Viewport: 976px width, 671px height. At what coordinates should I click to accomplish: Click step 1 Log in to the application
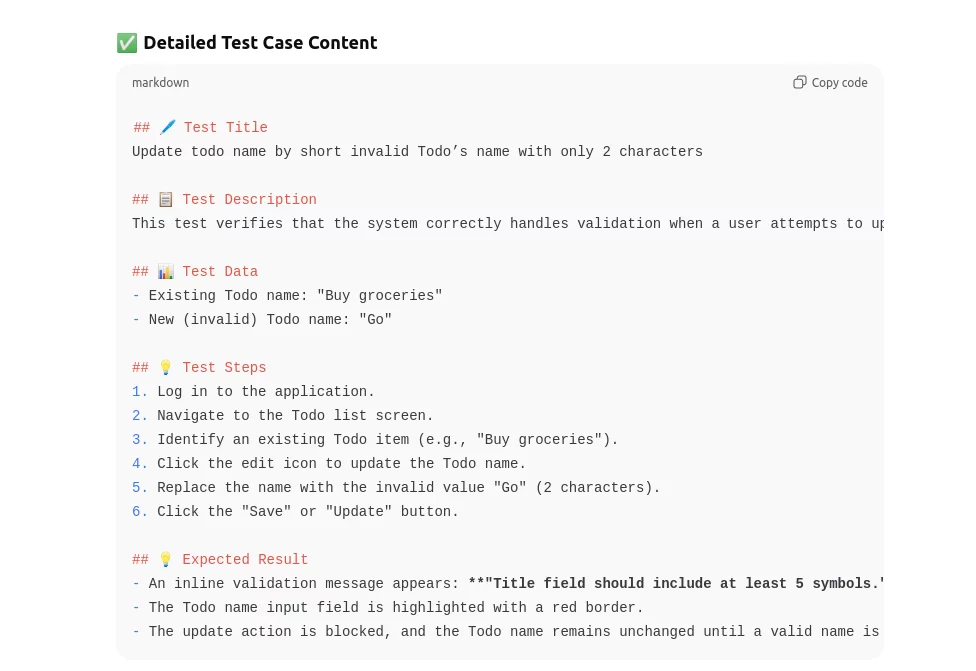(x=266, y=392)
